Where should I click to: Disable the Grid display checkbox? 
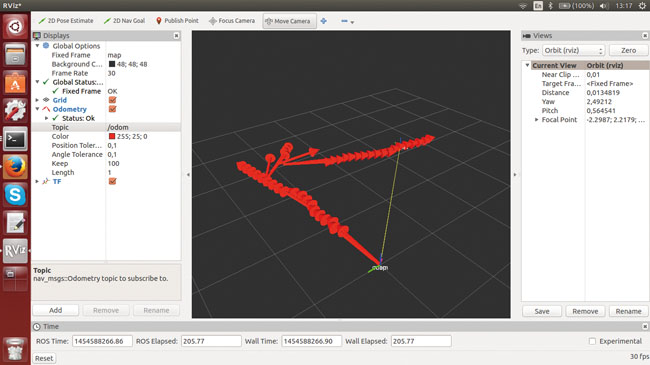(112, 100)
